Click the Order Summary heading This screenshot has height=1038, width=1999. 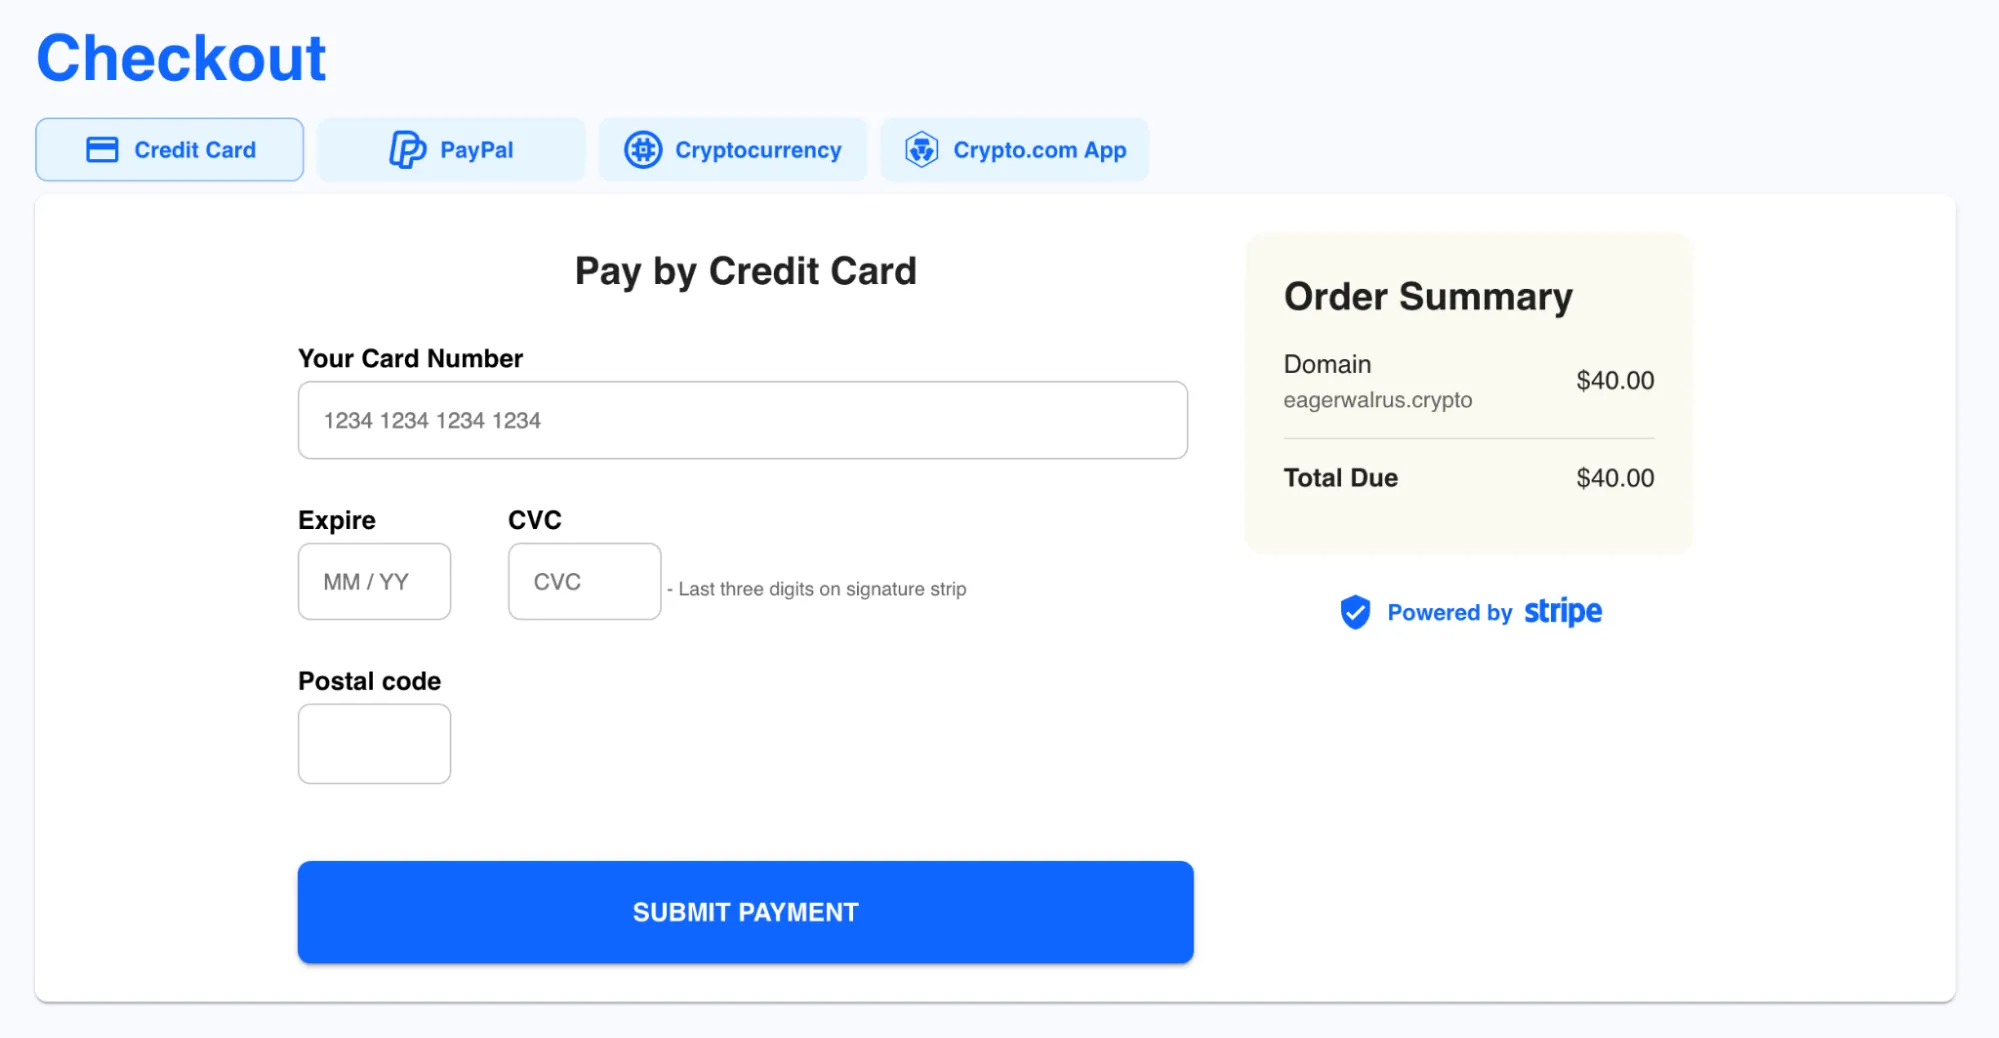(1428, 297)
